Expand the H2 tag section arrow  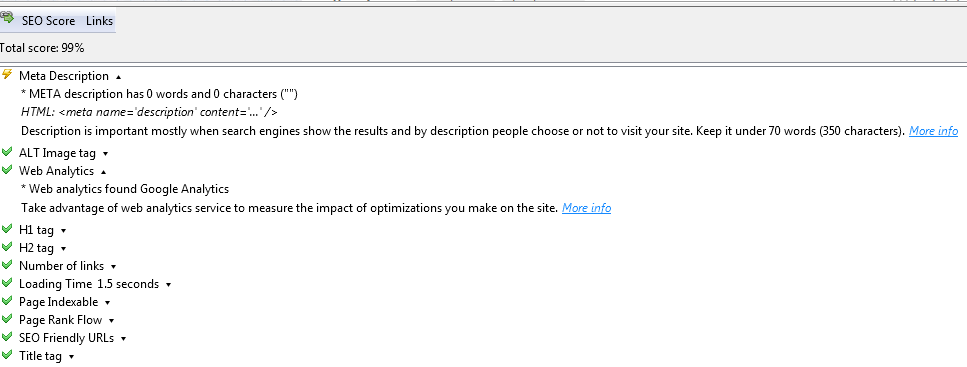click(64, 249)
